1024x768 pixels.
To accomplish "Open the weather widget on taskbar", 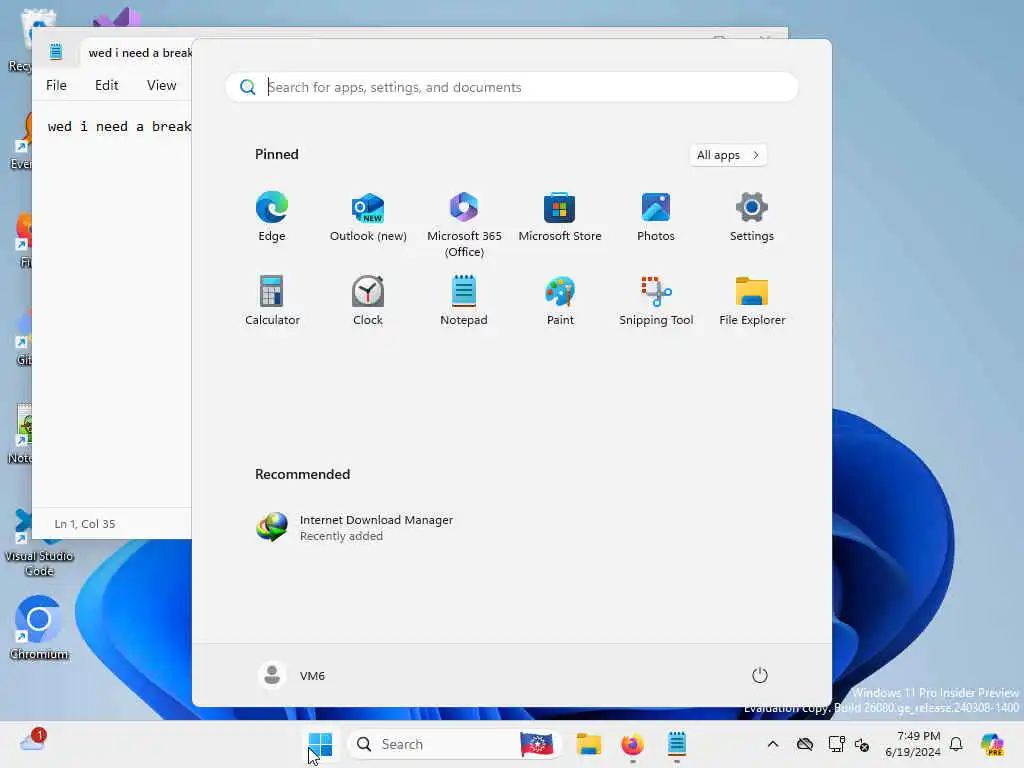I will tap(33, 741).
